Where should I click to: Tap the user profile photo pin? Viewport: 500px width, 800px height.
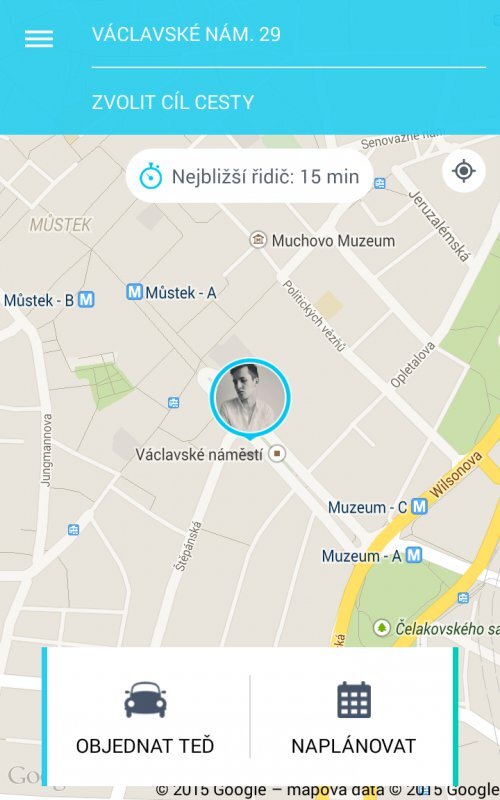pos(250,398)
